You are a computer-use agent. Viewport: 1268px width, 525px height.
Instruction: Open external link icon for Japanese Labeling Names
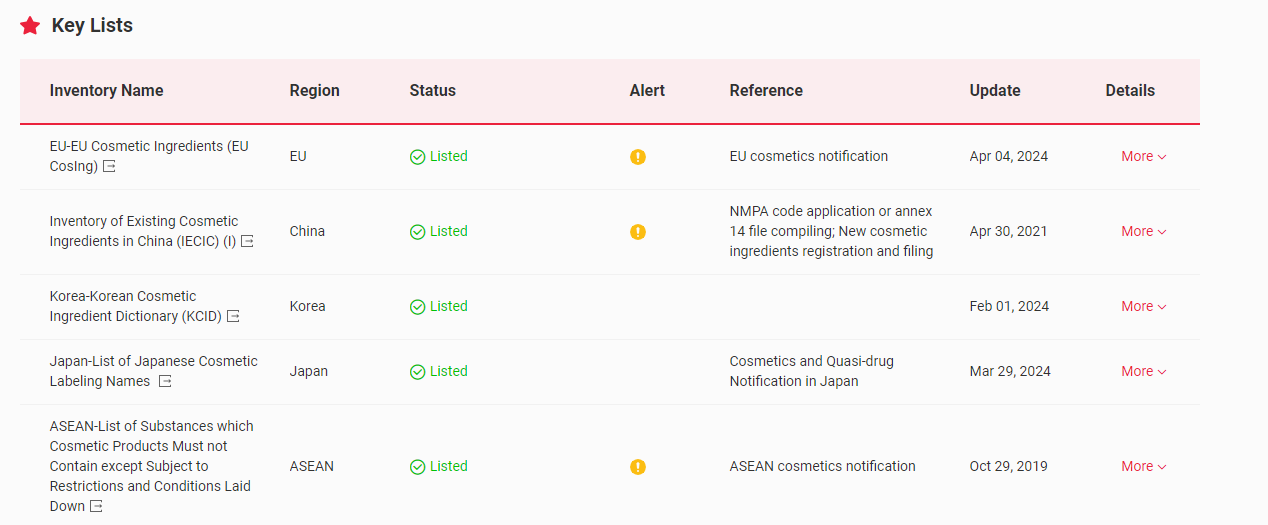[x=166, y=382]
